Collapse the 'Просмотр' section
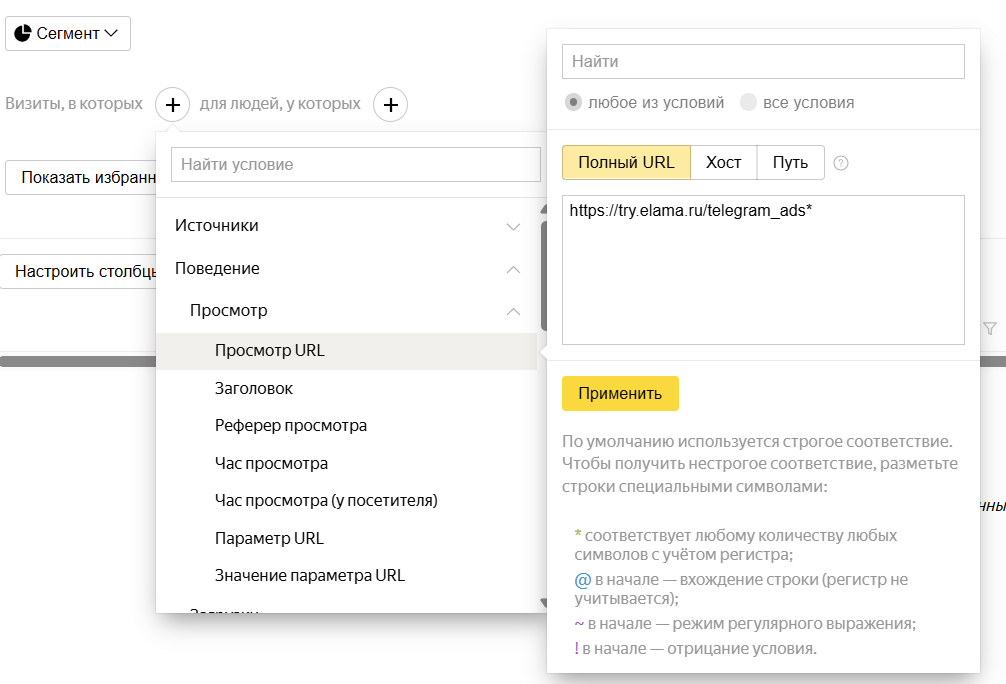Viewport: 1006px width, 684px height. 513,310
